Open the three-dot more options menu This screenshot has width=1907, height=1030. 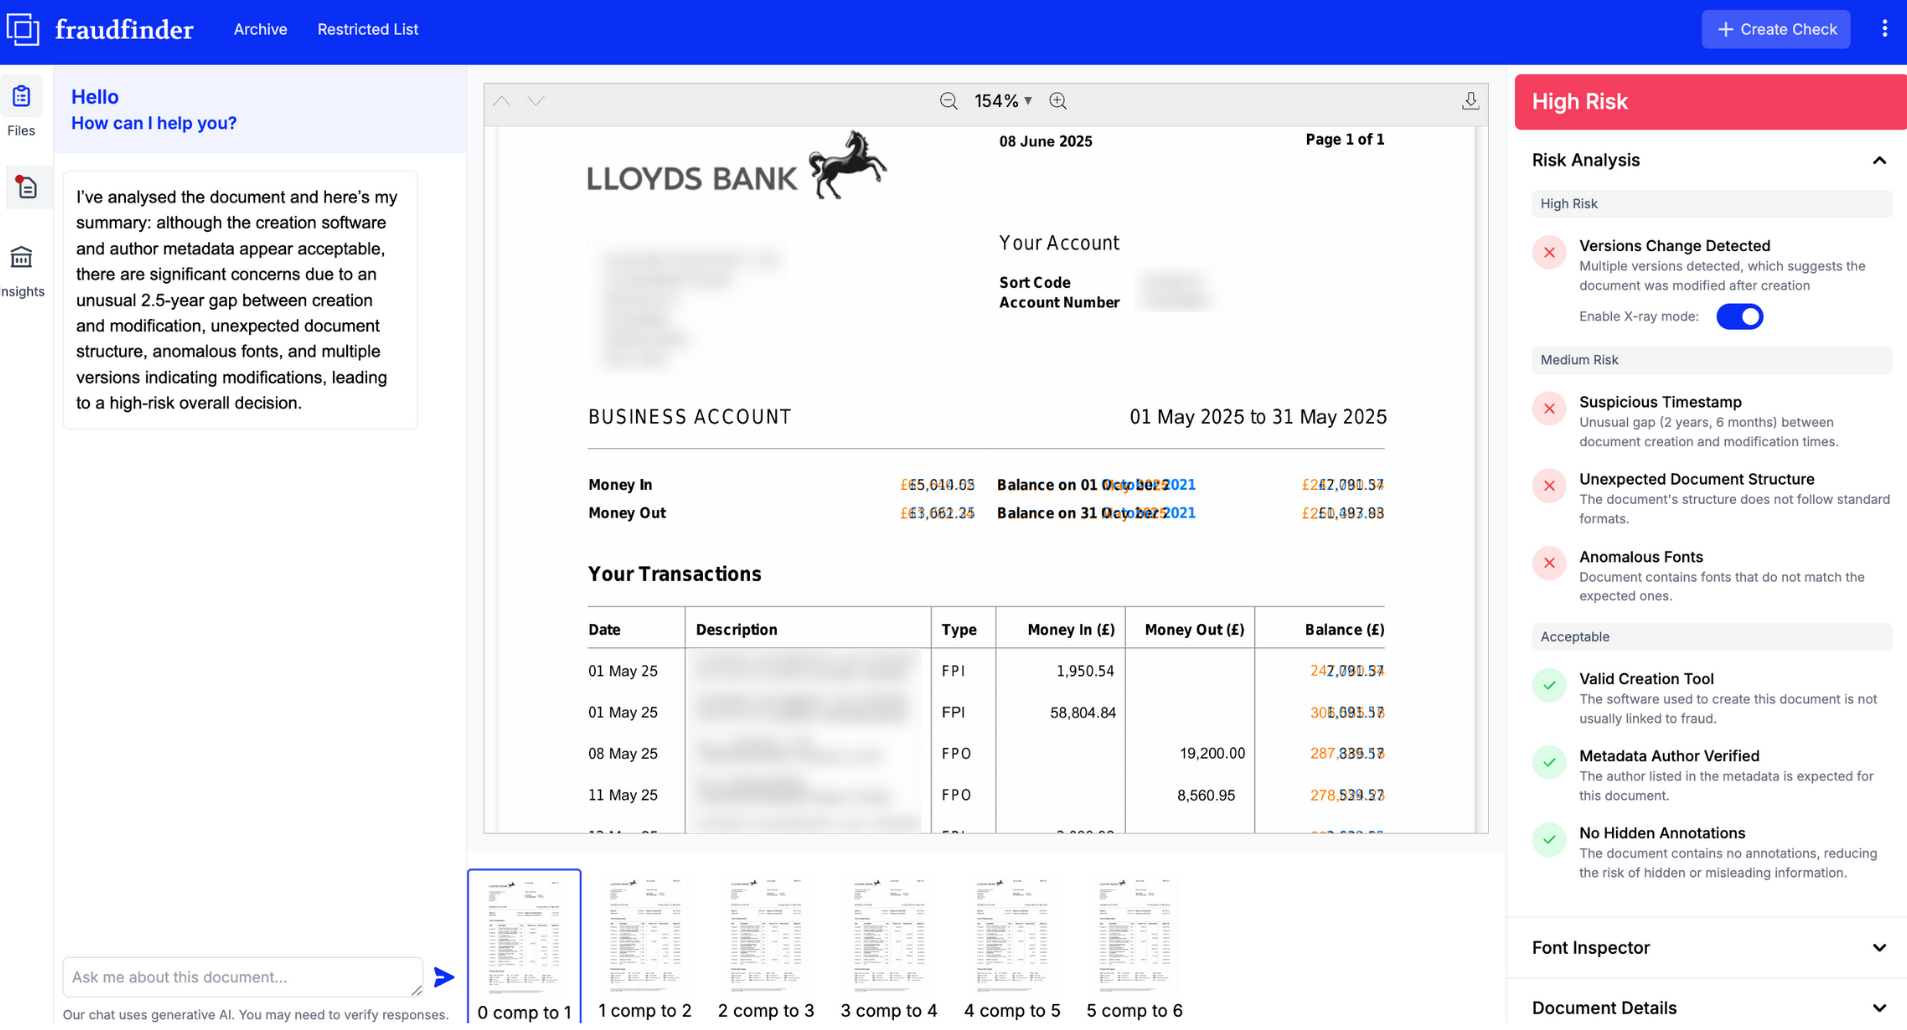click(x=1884, y=29)
